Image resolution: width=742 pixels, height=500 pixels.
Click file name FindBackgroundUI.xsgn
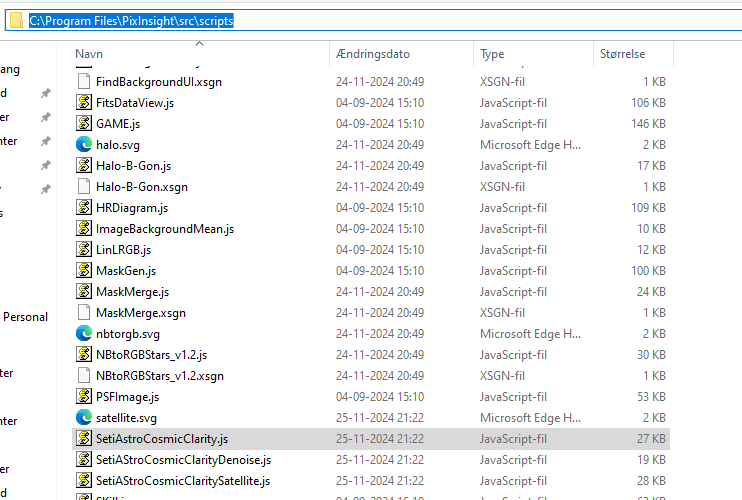[x=159, y=82]
